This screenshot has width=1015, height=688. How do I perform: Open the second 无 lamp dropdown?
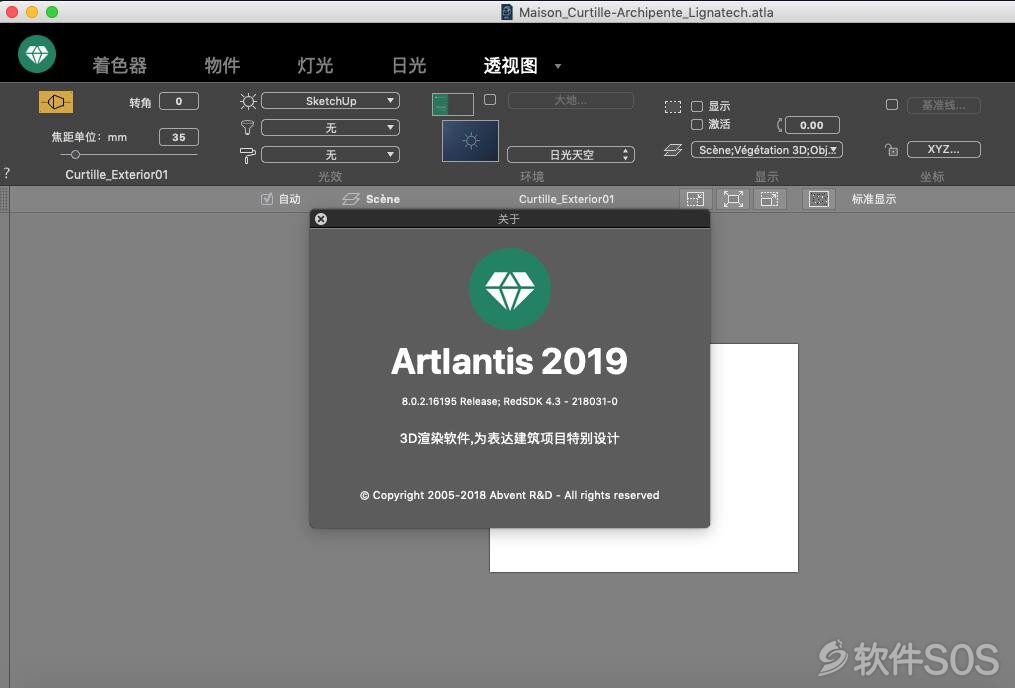(330, 128)
